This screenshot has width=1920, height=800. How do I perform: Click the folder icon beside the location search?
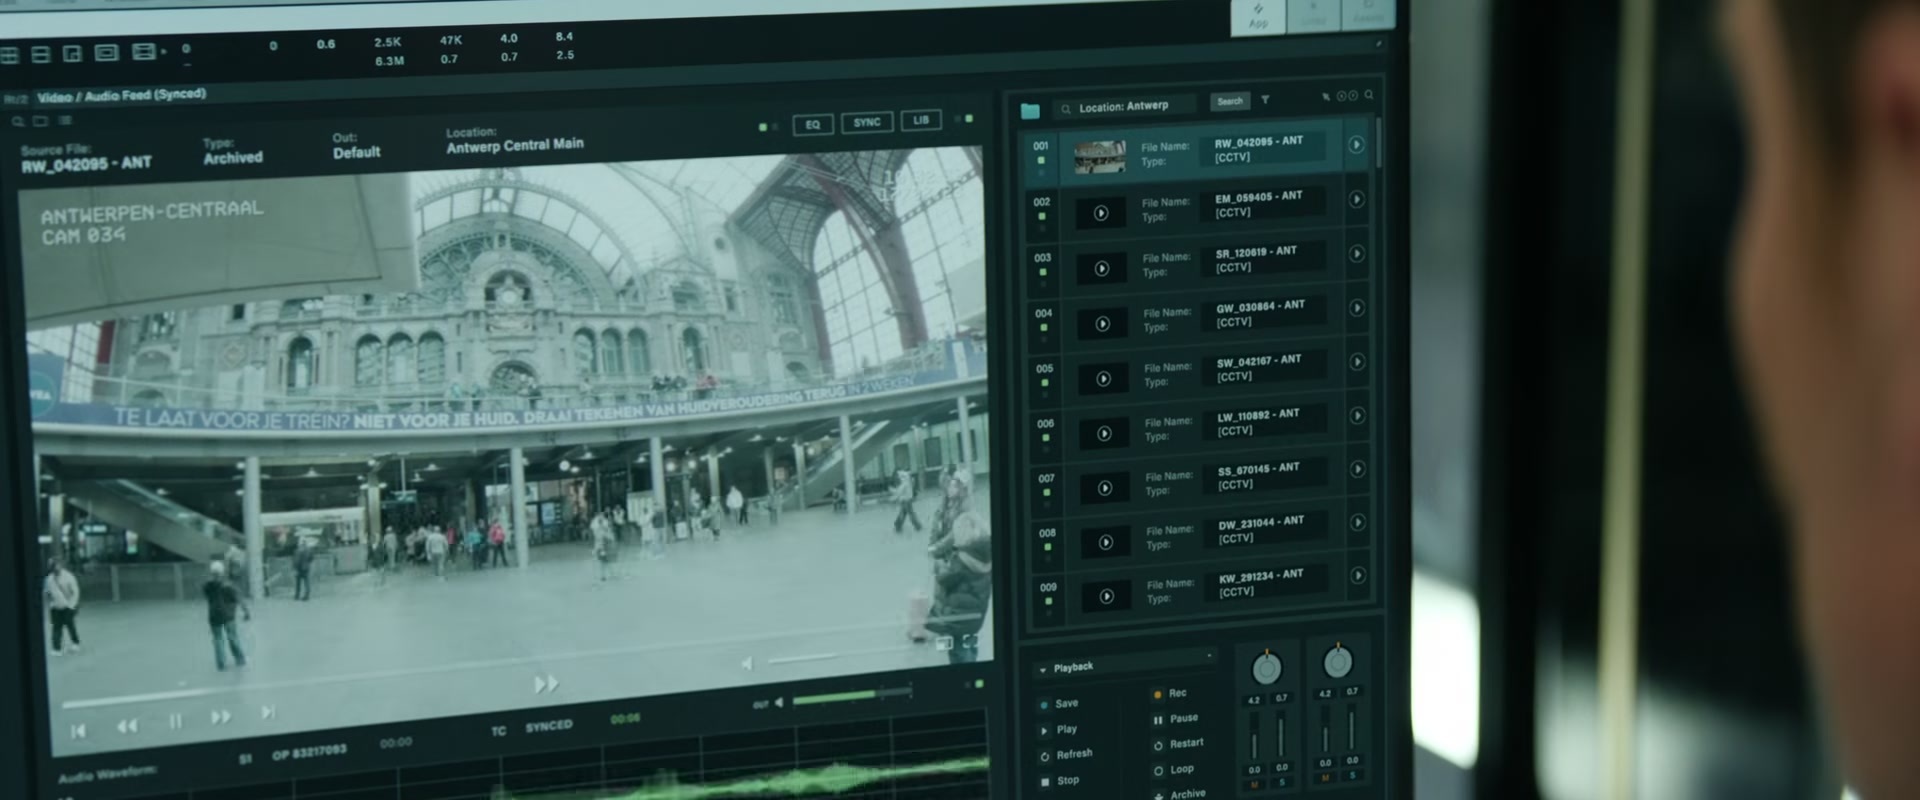click(1030, 110)
